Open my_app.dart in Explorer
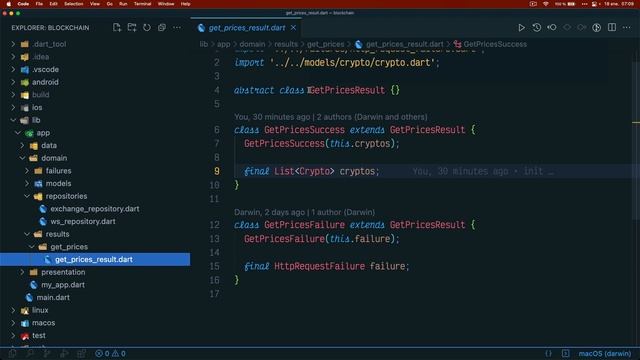This screenshot has width=640, height=360. pyautogui.click(x=63, y=284)
